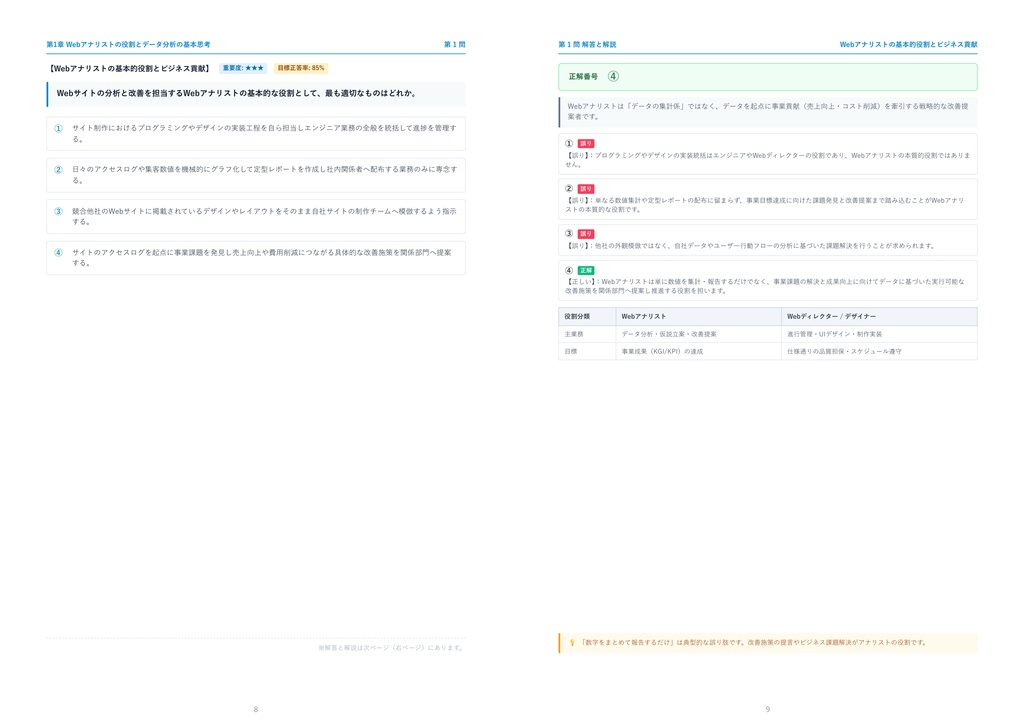Click header 第 1 問 解答と解説
The width and height of the screenshot is (1024, 724).
pos(587,44)
